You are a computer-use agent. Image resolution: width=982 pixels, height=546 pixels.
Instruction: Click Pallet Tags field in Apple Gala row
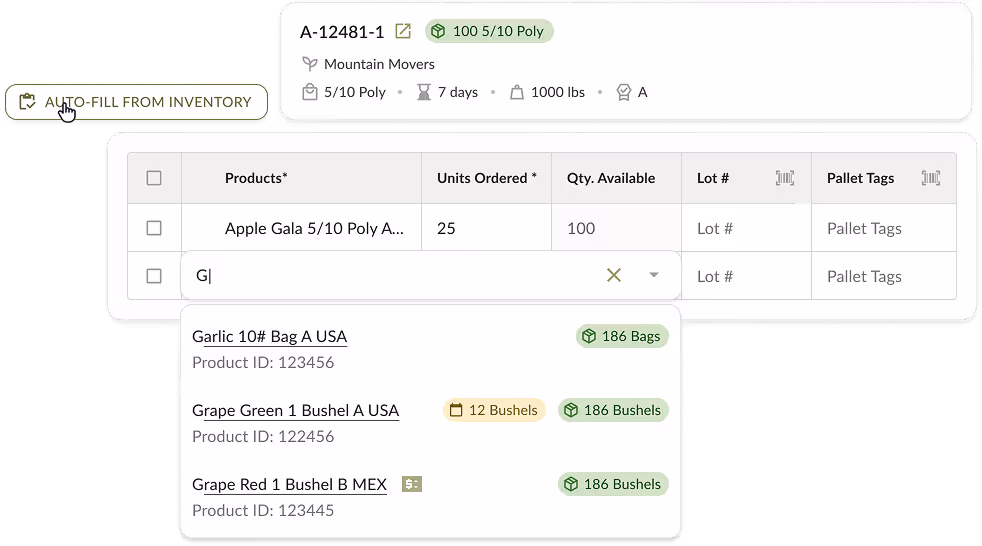pos(884,228)
